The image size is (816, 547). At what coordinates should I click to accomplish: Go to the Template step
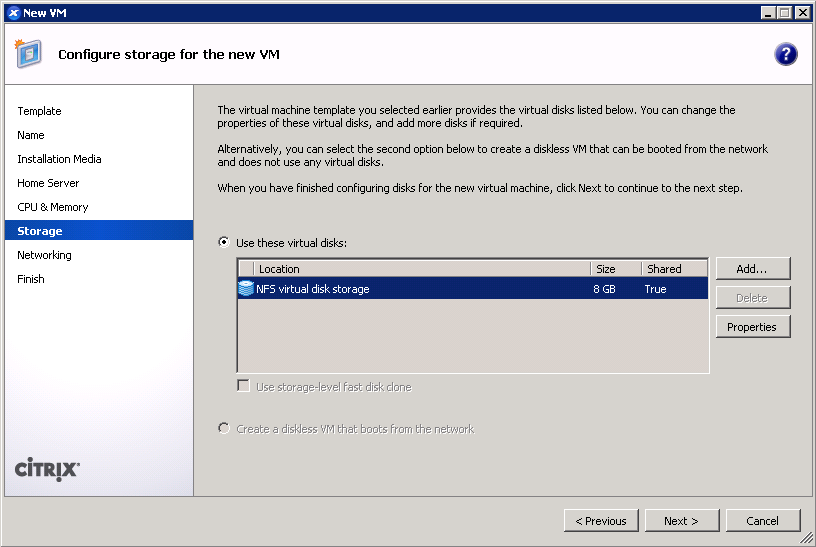pos(40,111)
